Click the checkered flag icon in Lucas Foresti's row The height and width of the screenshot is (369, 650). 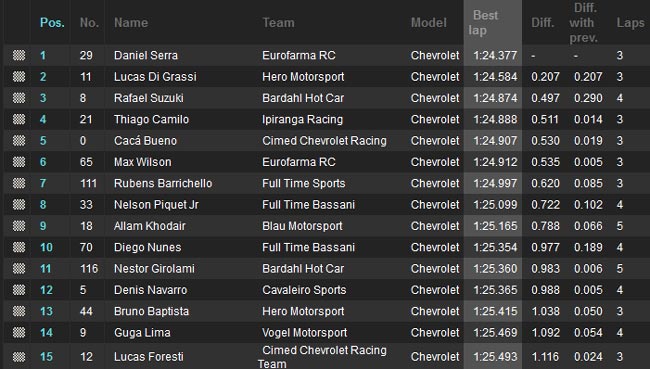tap(19, 357)
